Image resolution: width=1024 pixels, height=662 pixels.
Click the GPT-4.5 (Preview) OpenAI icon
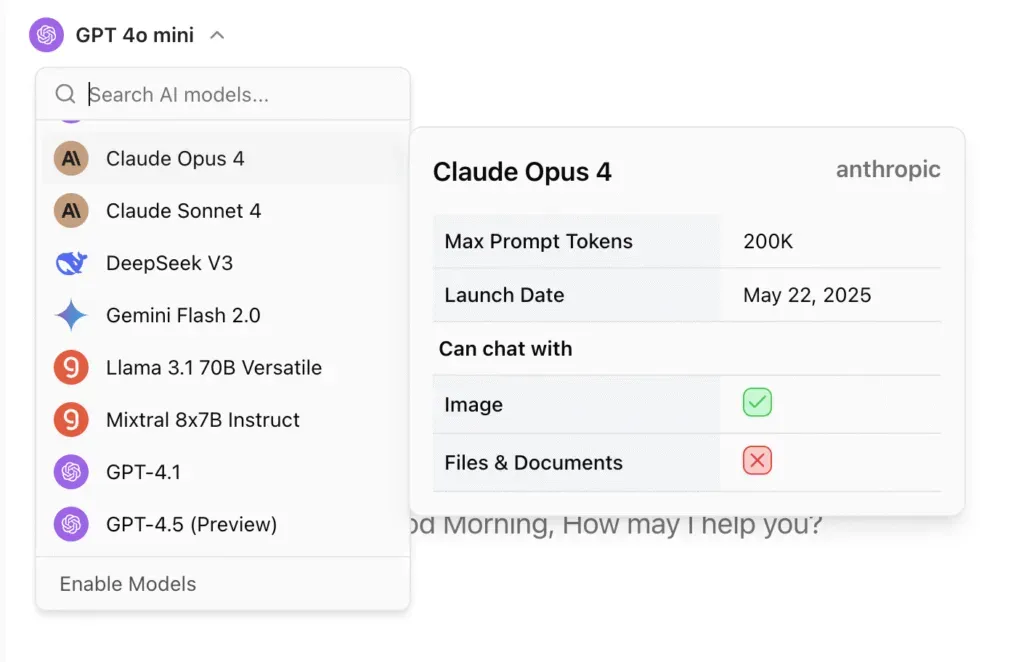click(71, 524)
